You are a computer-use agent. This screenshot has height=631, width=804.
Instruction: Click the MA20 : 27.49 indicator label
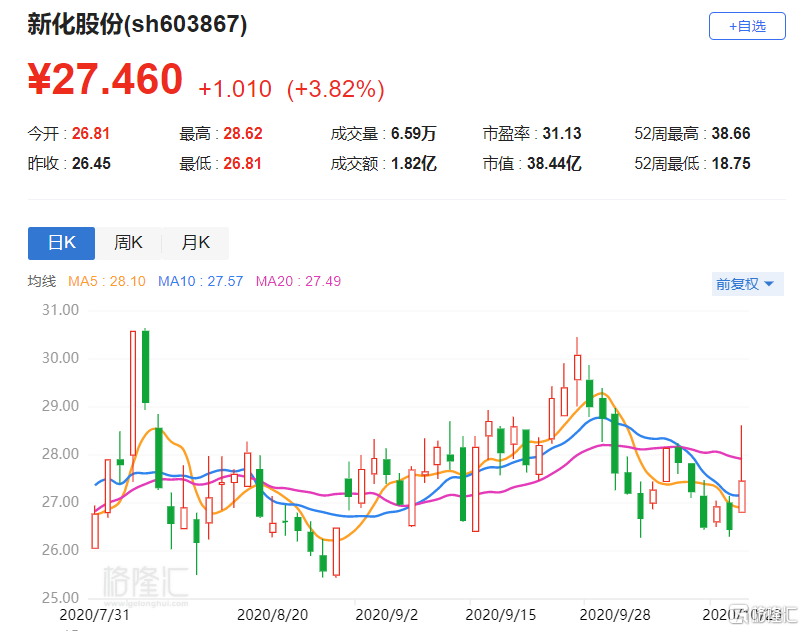298,281
